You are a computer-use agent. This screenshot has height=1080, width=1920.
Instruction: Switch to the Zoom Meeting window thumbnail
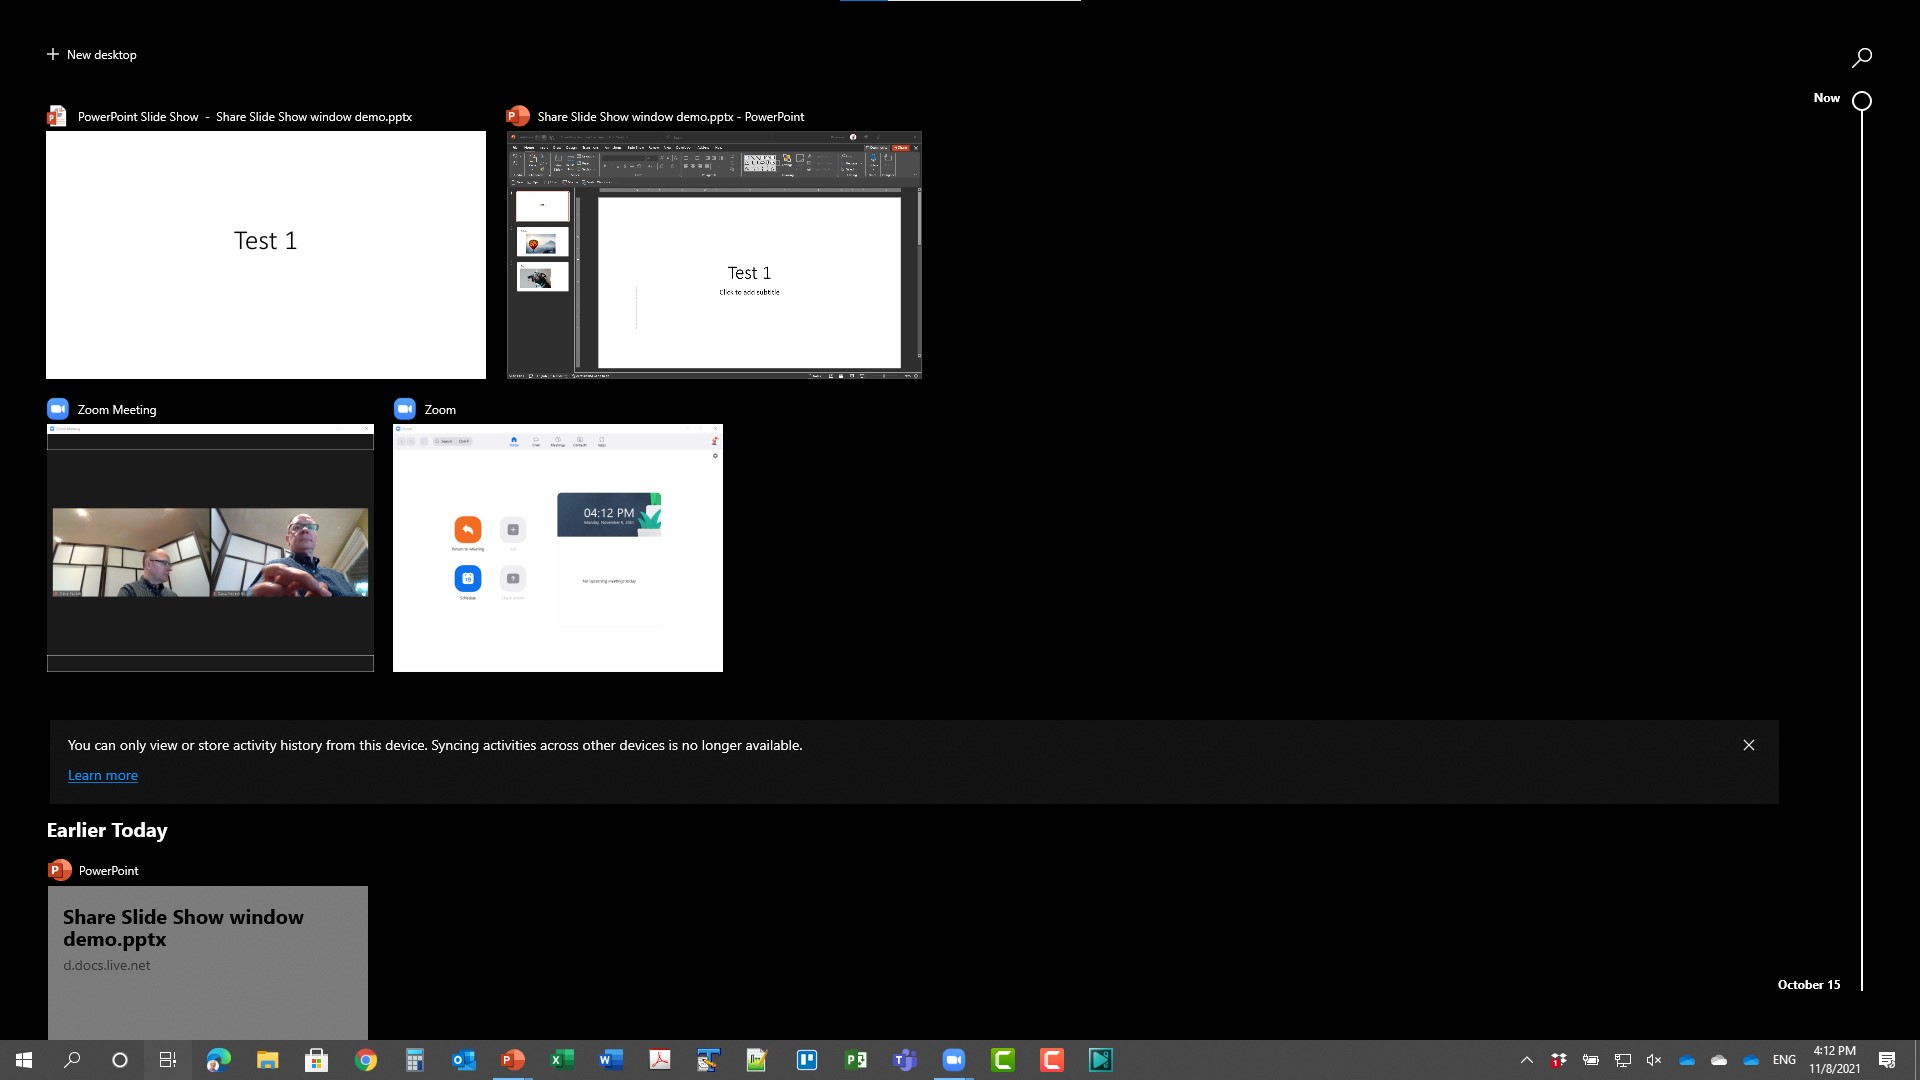pos(210,548)
